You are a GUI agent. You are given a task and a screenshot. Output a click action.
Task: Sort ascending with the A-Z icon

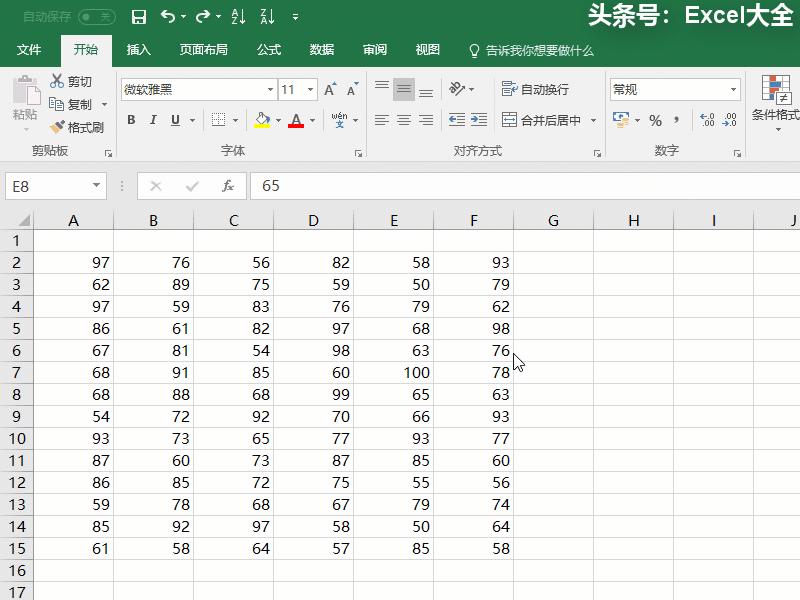point(238,17)
